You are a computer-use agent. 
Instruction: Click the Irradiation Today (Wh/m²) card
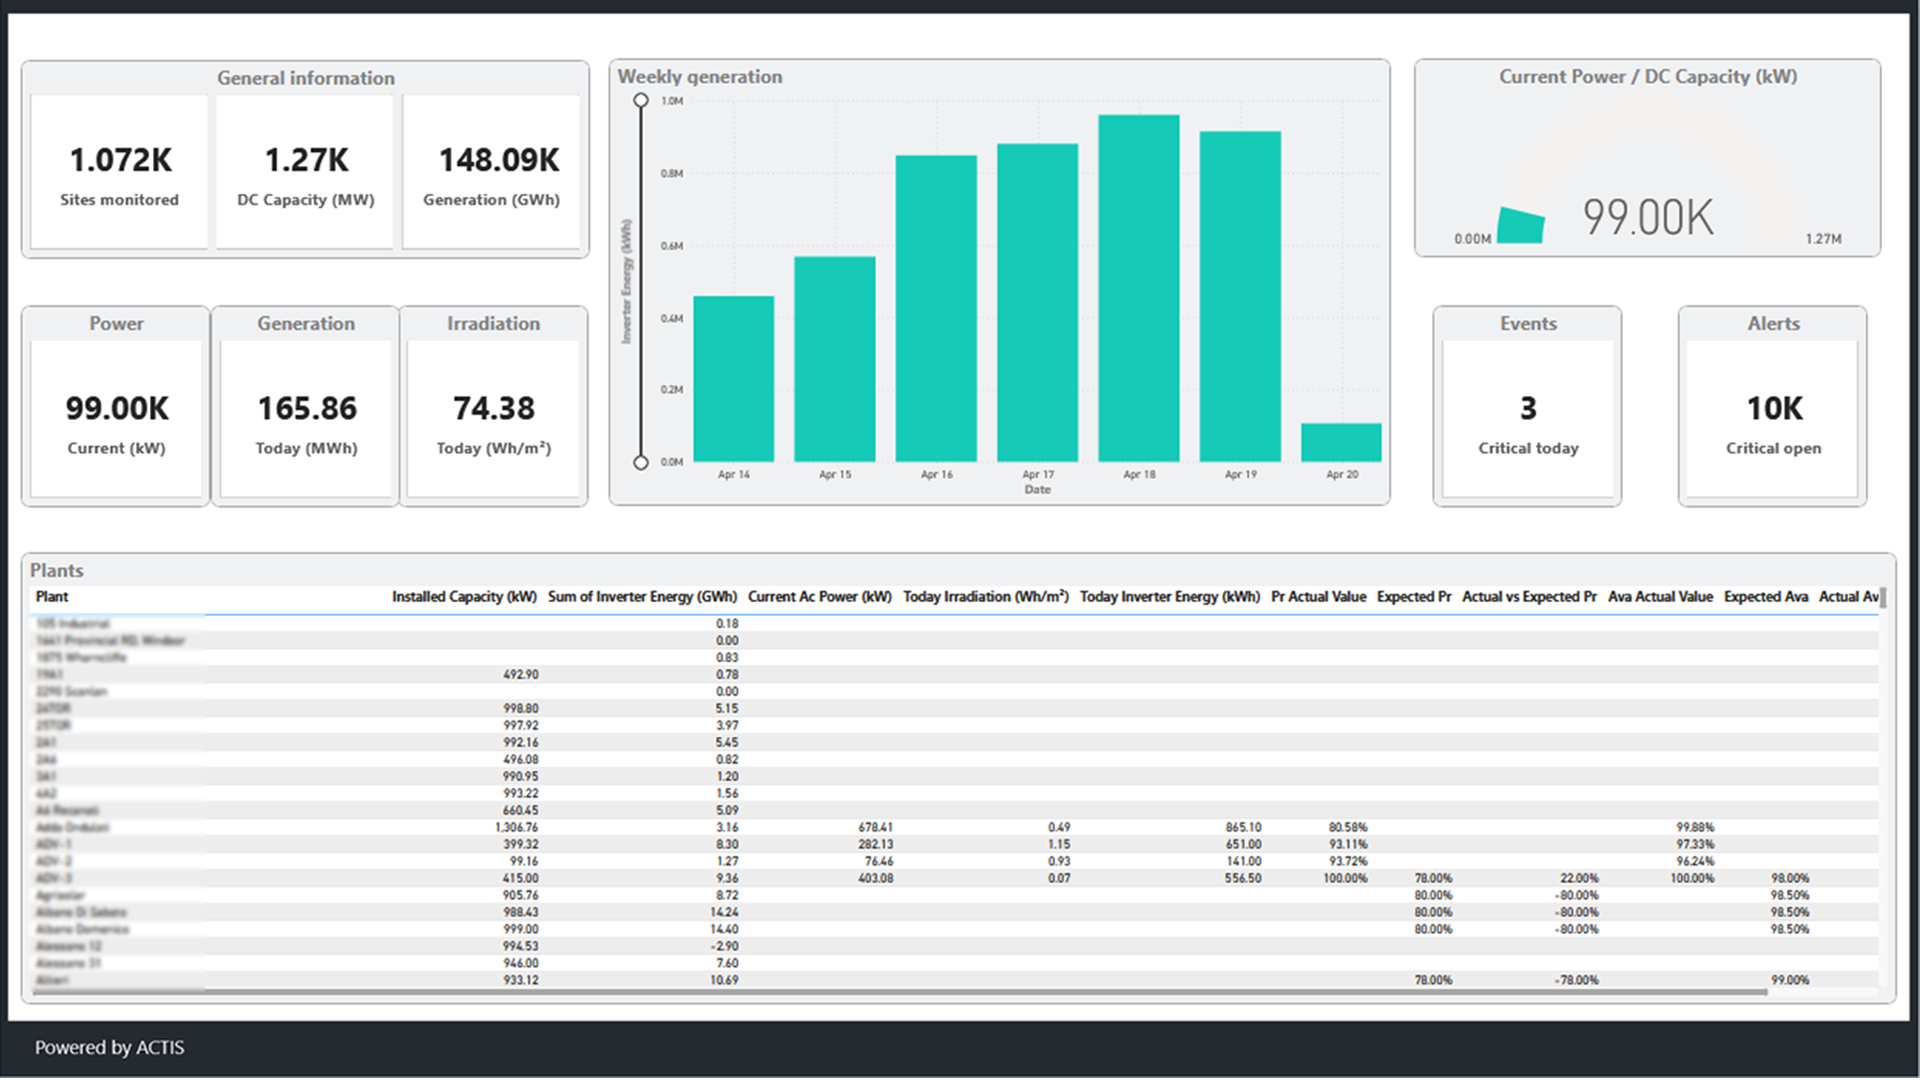[x=493, y=418]
